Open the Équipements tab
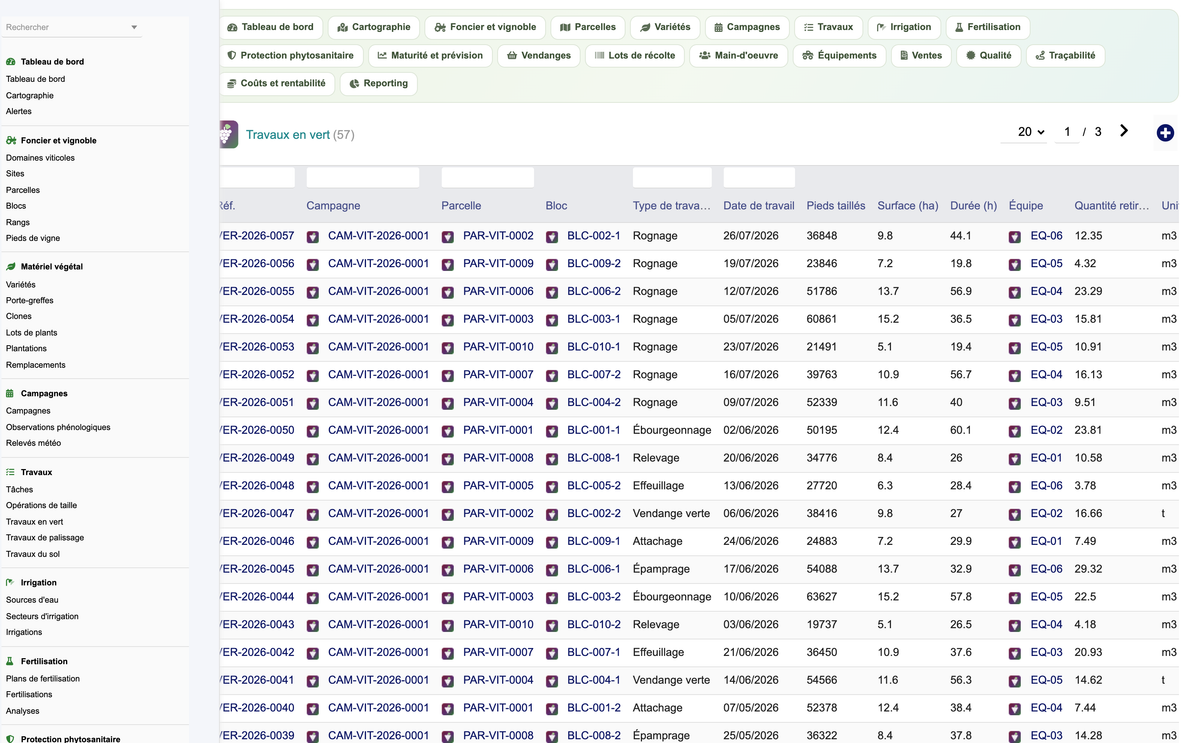Image resolution: width=1200 pixels, height=743 pixels. [x=839, y=55]
